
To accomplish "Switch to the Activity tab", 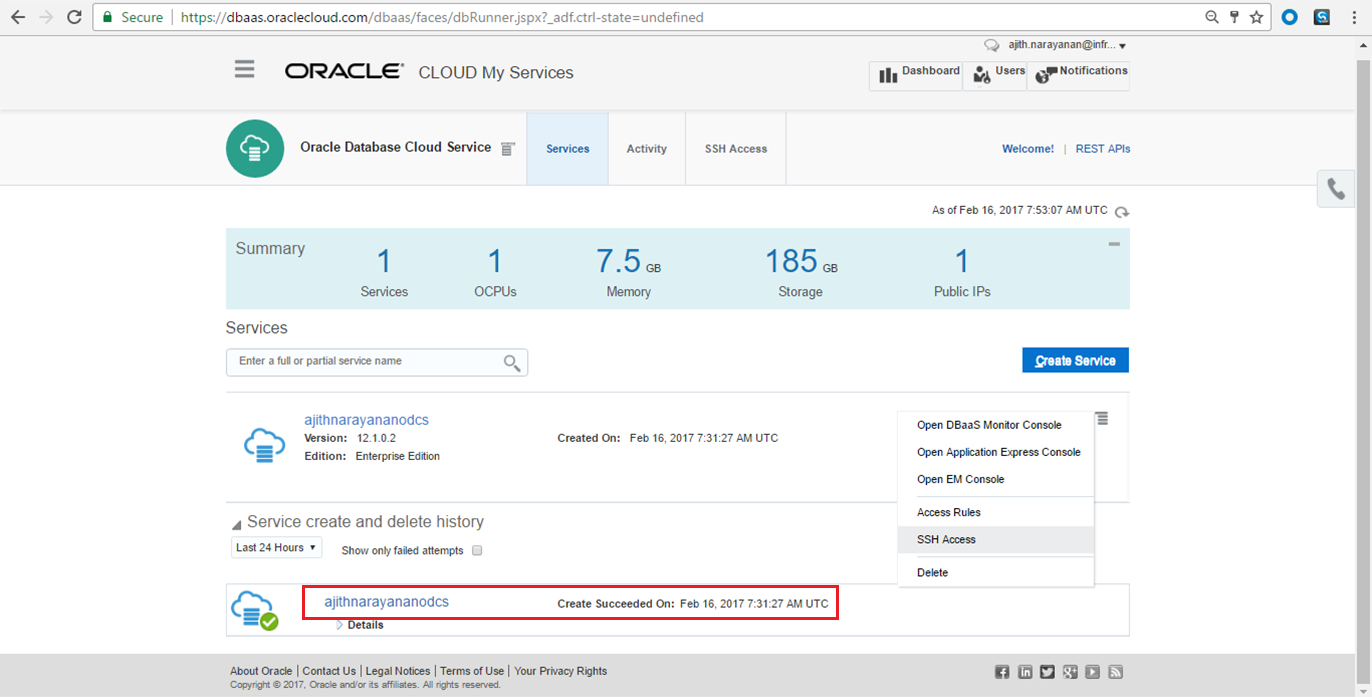I will [646, 149].
